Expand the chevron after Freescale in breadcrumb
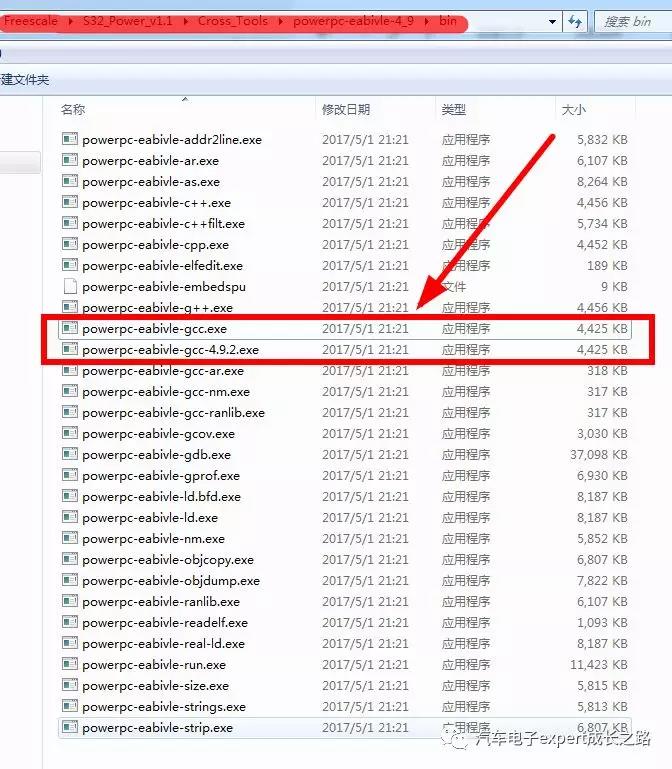Image resolution: width=672 pixels, height=769 pixels. 70,21
